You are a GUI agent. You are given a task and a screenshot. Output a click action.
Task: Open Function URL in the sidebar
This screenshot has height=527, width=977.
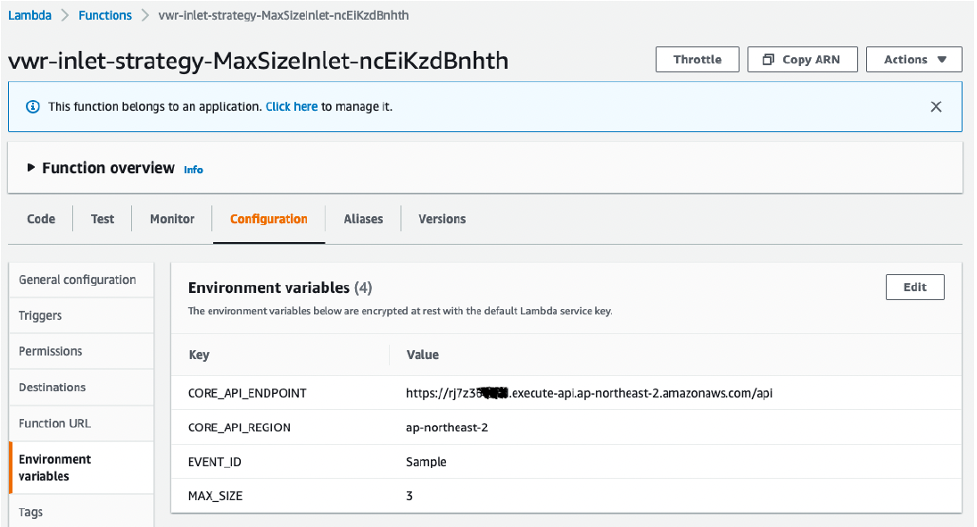(81, 424)
